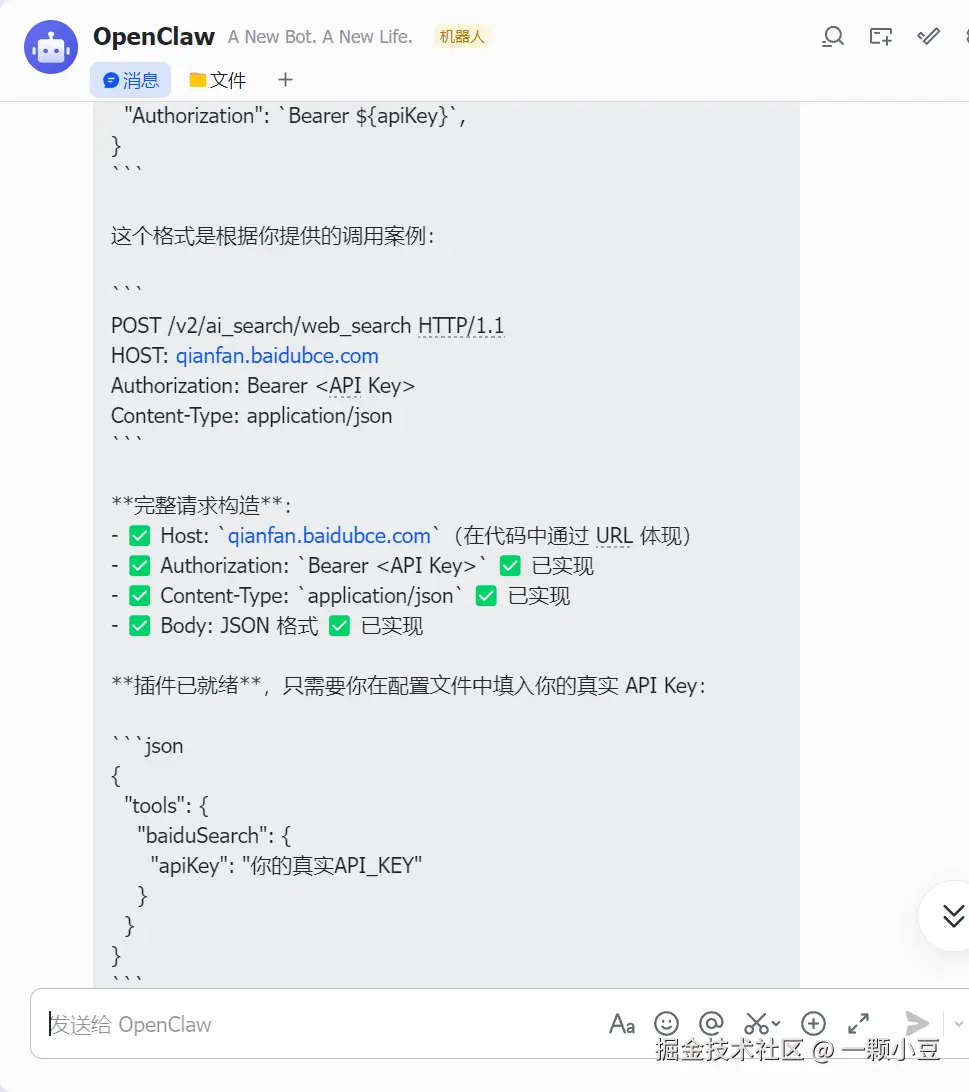Open the chat search magnifier icon
Screen dimensions: 969x1092
832,36
